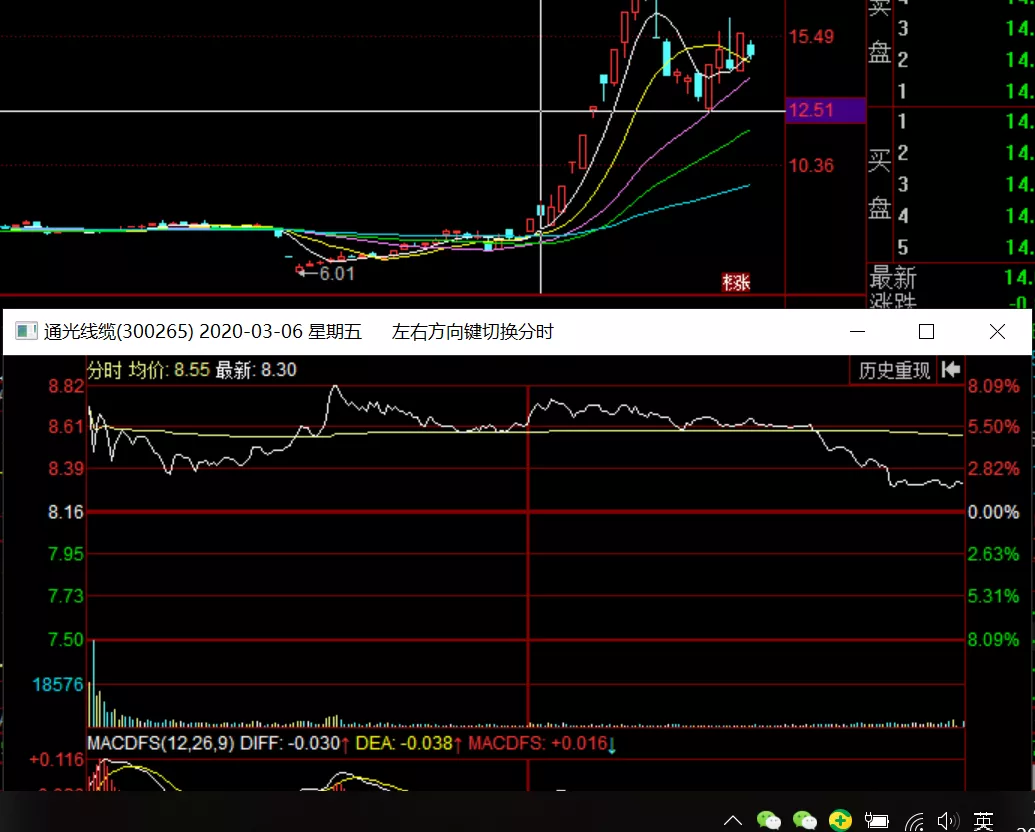Switch input method via 英 indicator
Screen dimensions: 1035x832
point(984,821)
